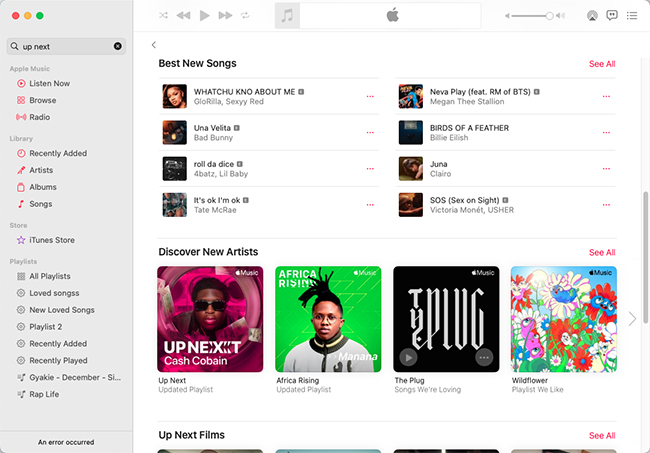Open more options for WHATCHU KNO ABOUT ME

tap(370, 96)
